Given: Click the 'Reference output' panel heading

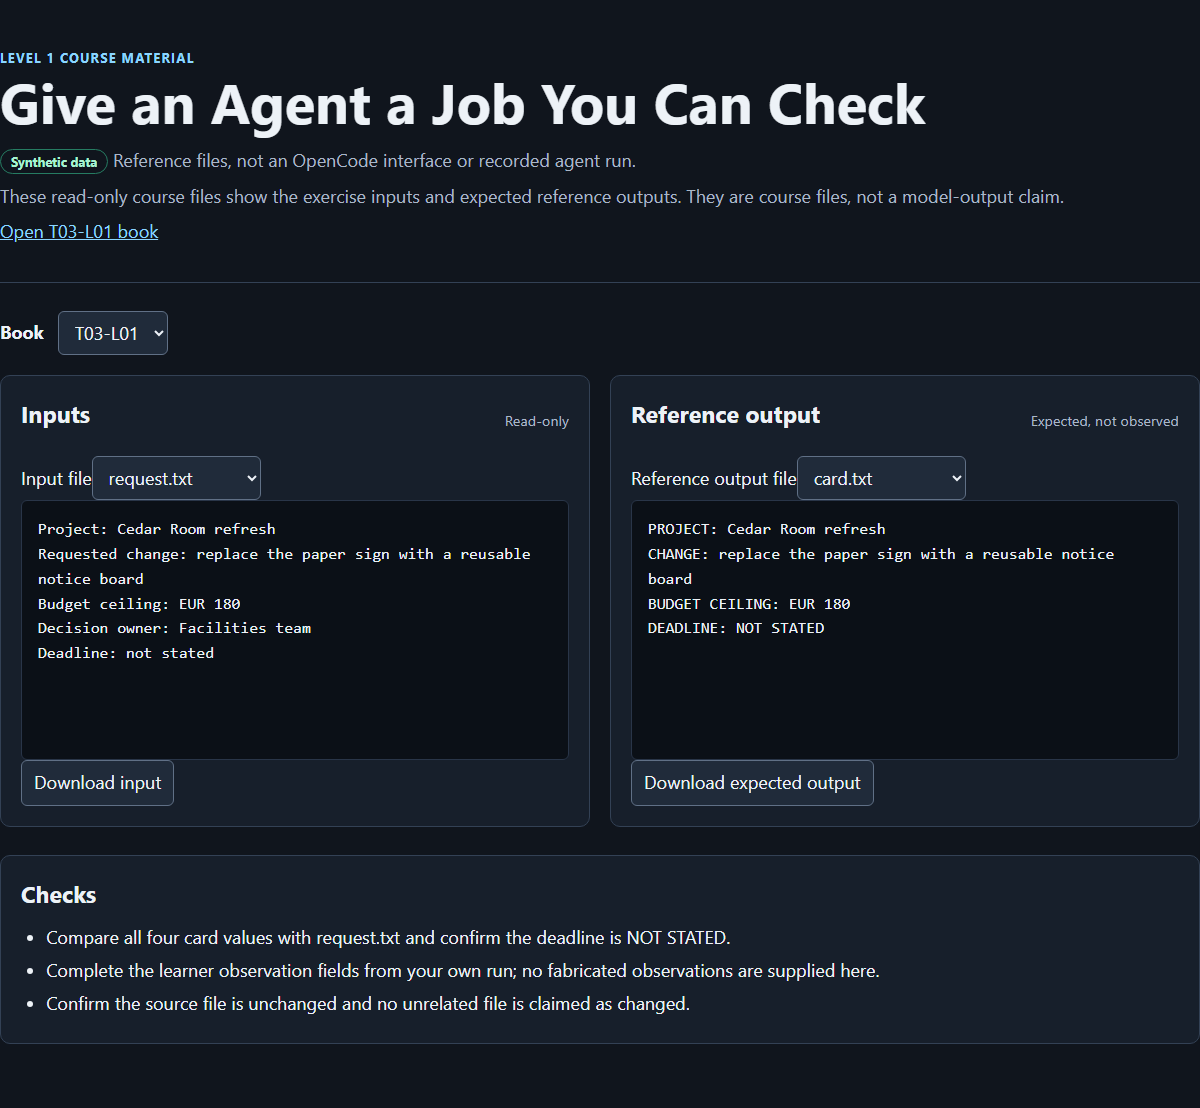Looking at the screenshot, I should tap(726, 415).
